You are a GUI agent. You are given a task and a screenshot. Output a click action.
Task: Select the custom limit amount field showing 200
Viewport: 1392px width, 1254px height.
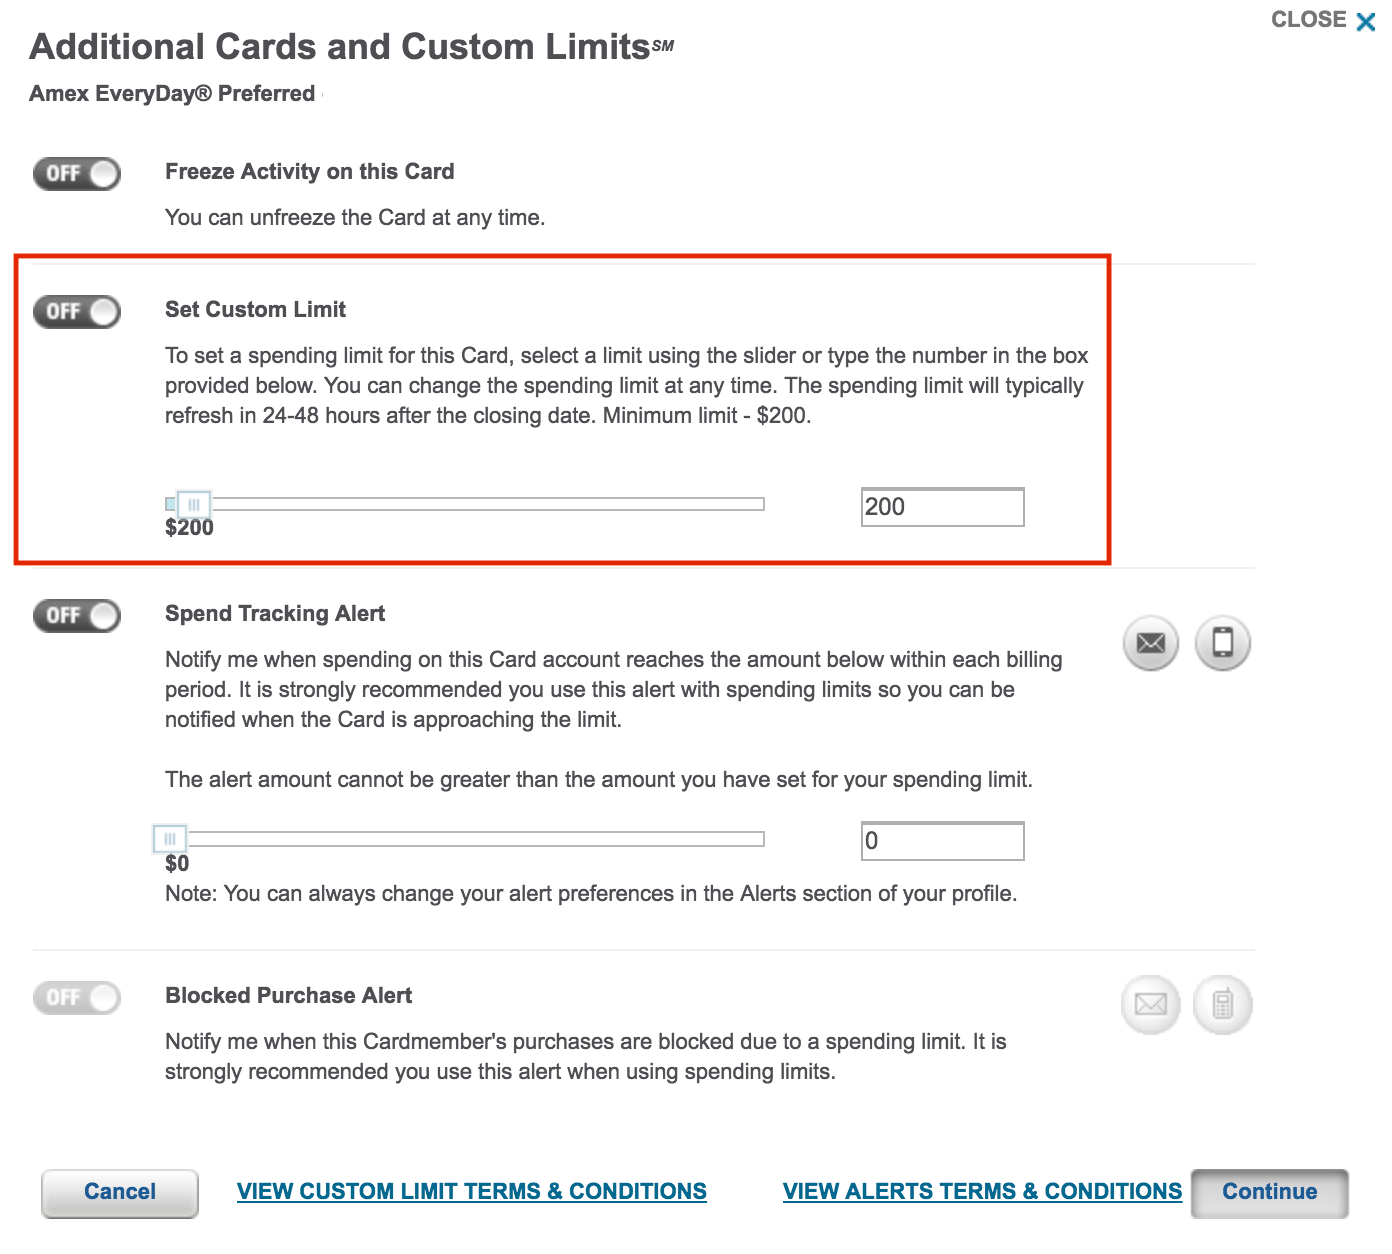pos(941,507)
